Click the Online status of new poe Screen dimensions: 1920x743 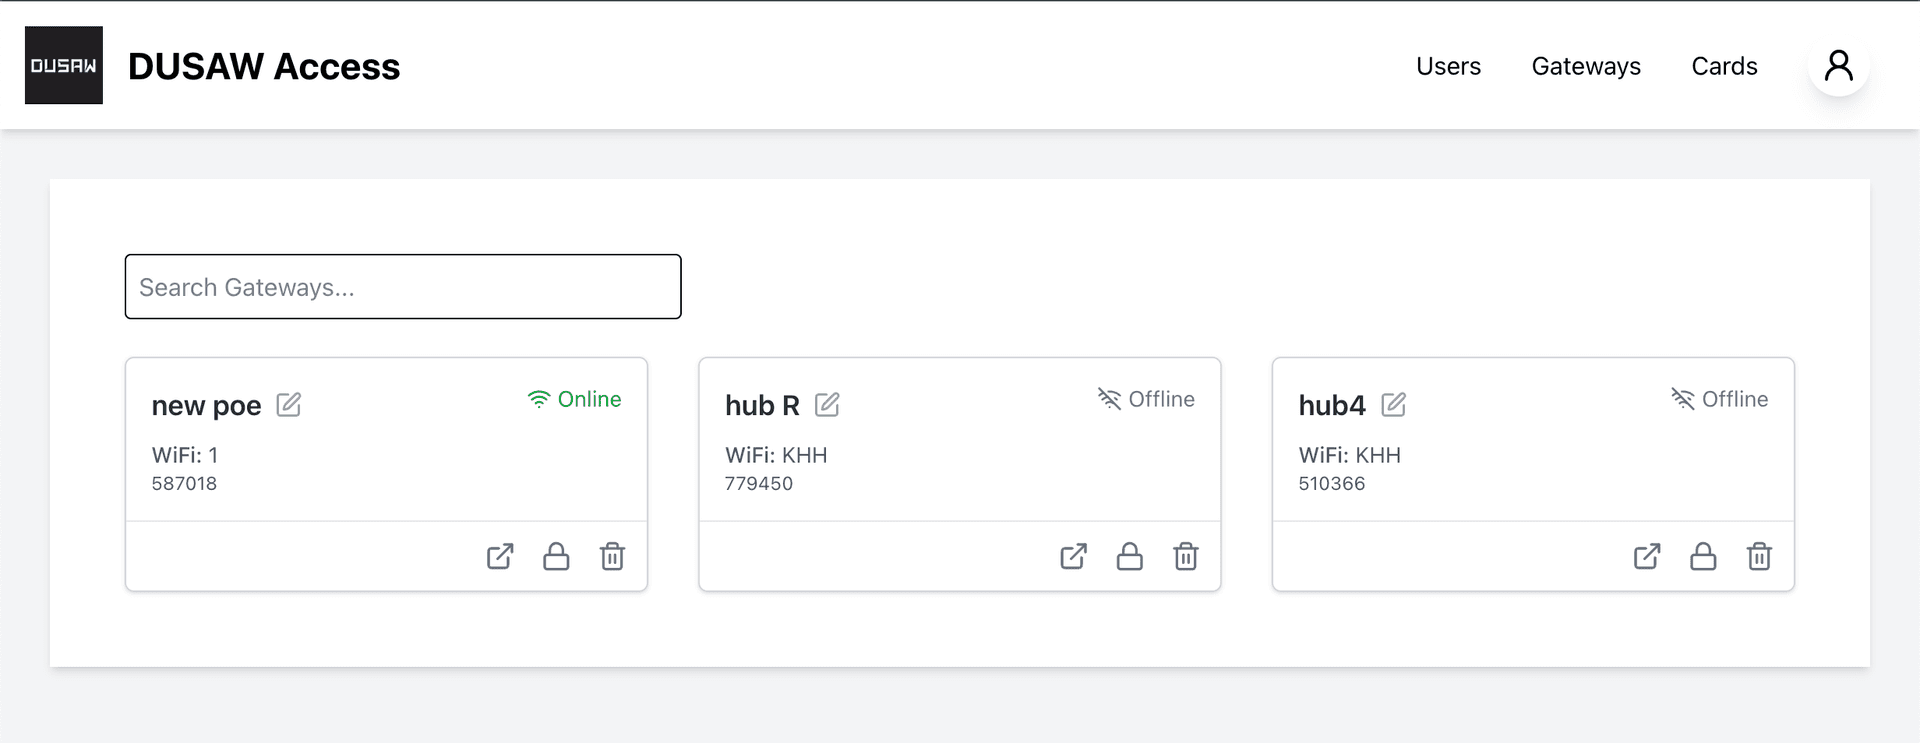(574, 399)
